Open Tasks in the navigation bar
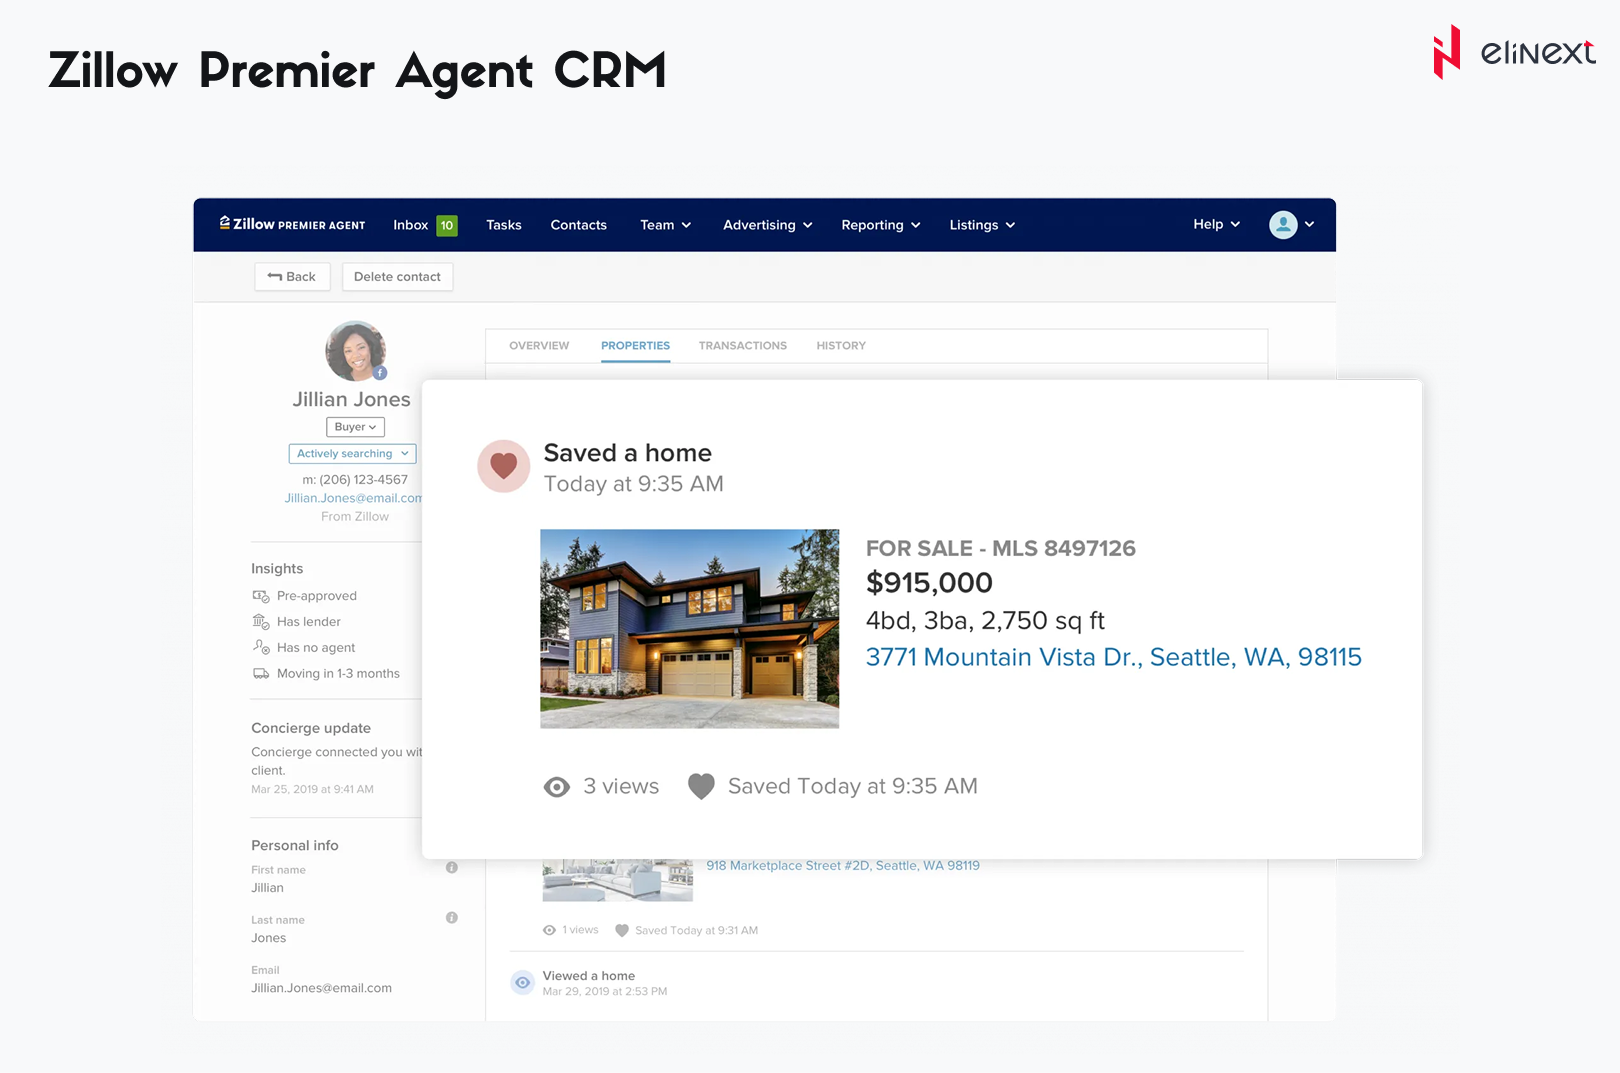 point(504,225)
